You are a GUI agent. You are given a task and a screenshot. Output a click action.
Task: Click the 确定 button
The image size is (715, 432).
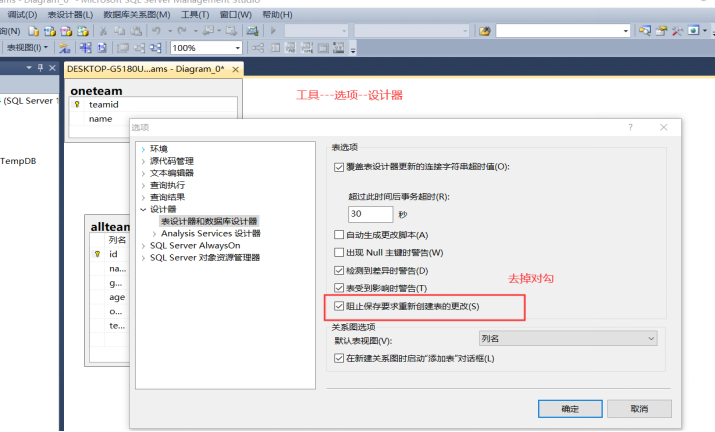570,409
